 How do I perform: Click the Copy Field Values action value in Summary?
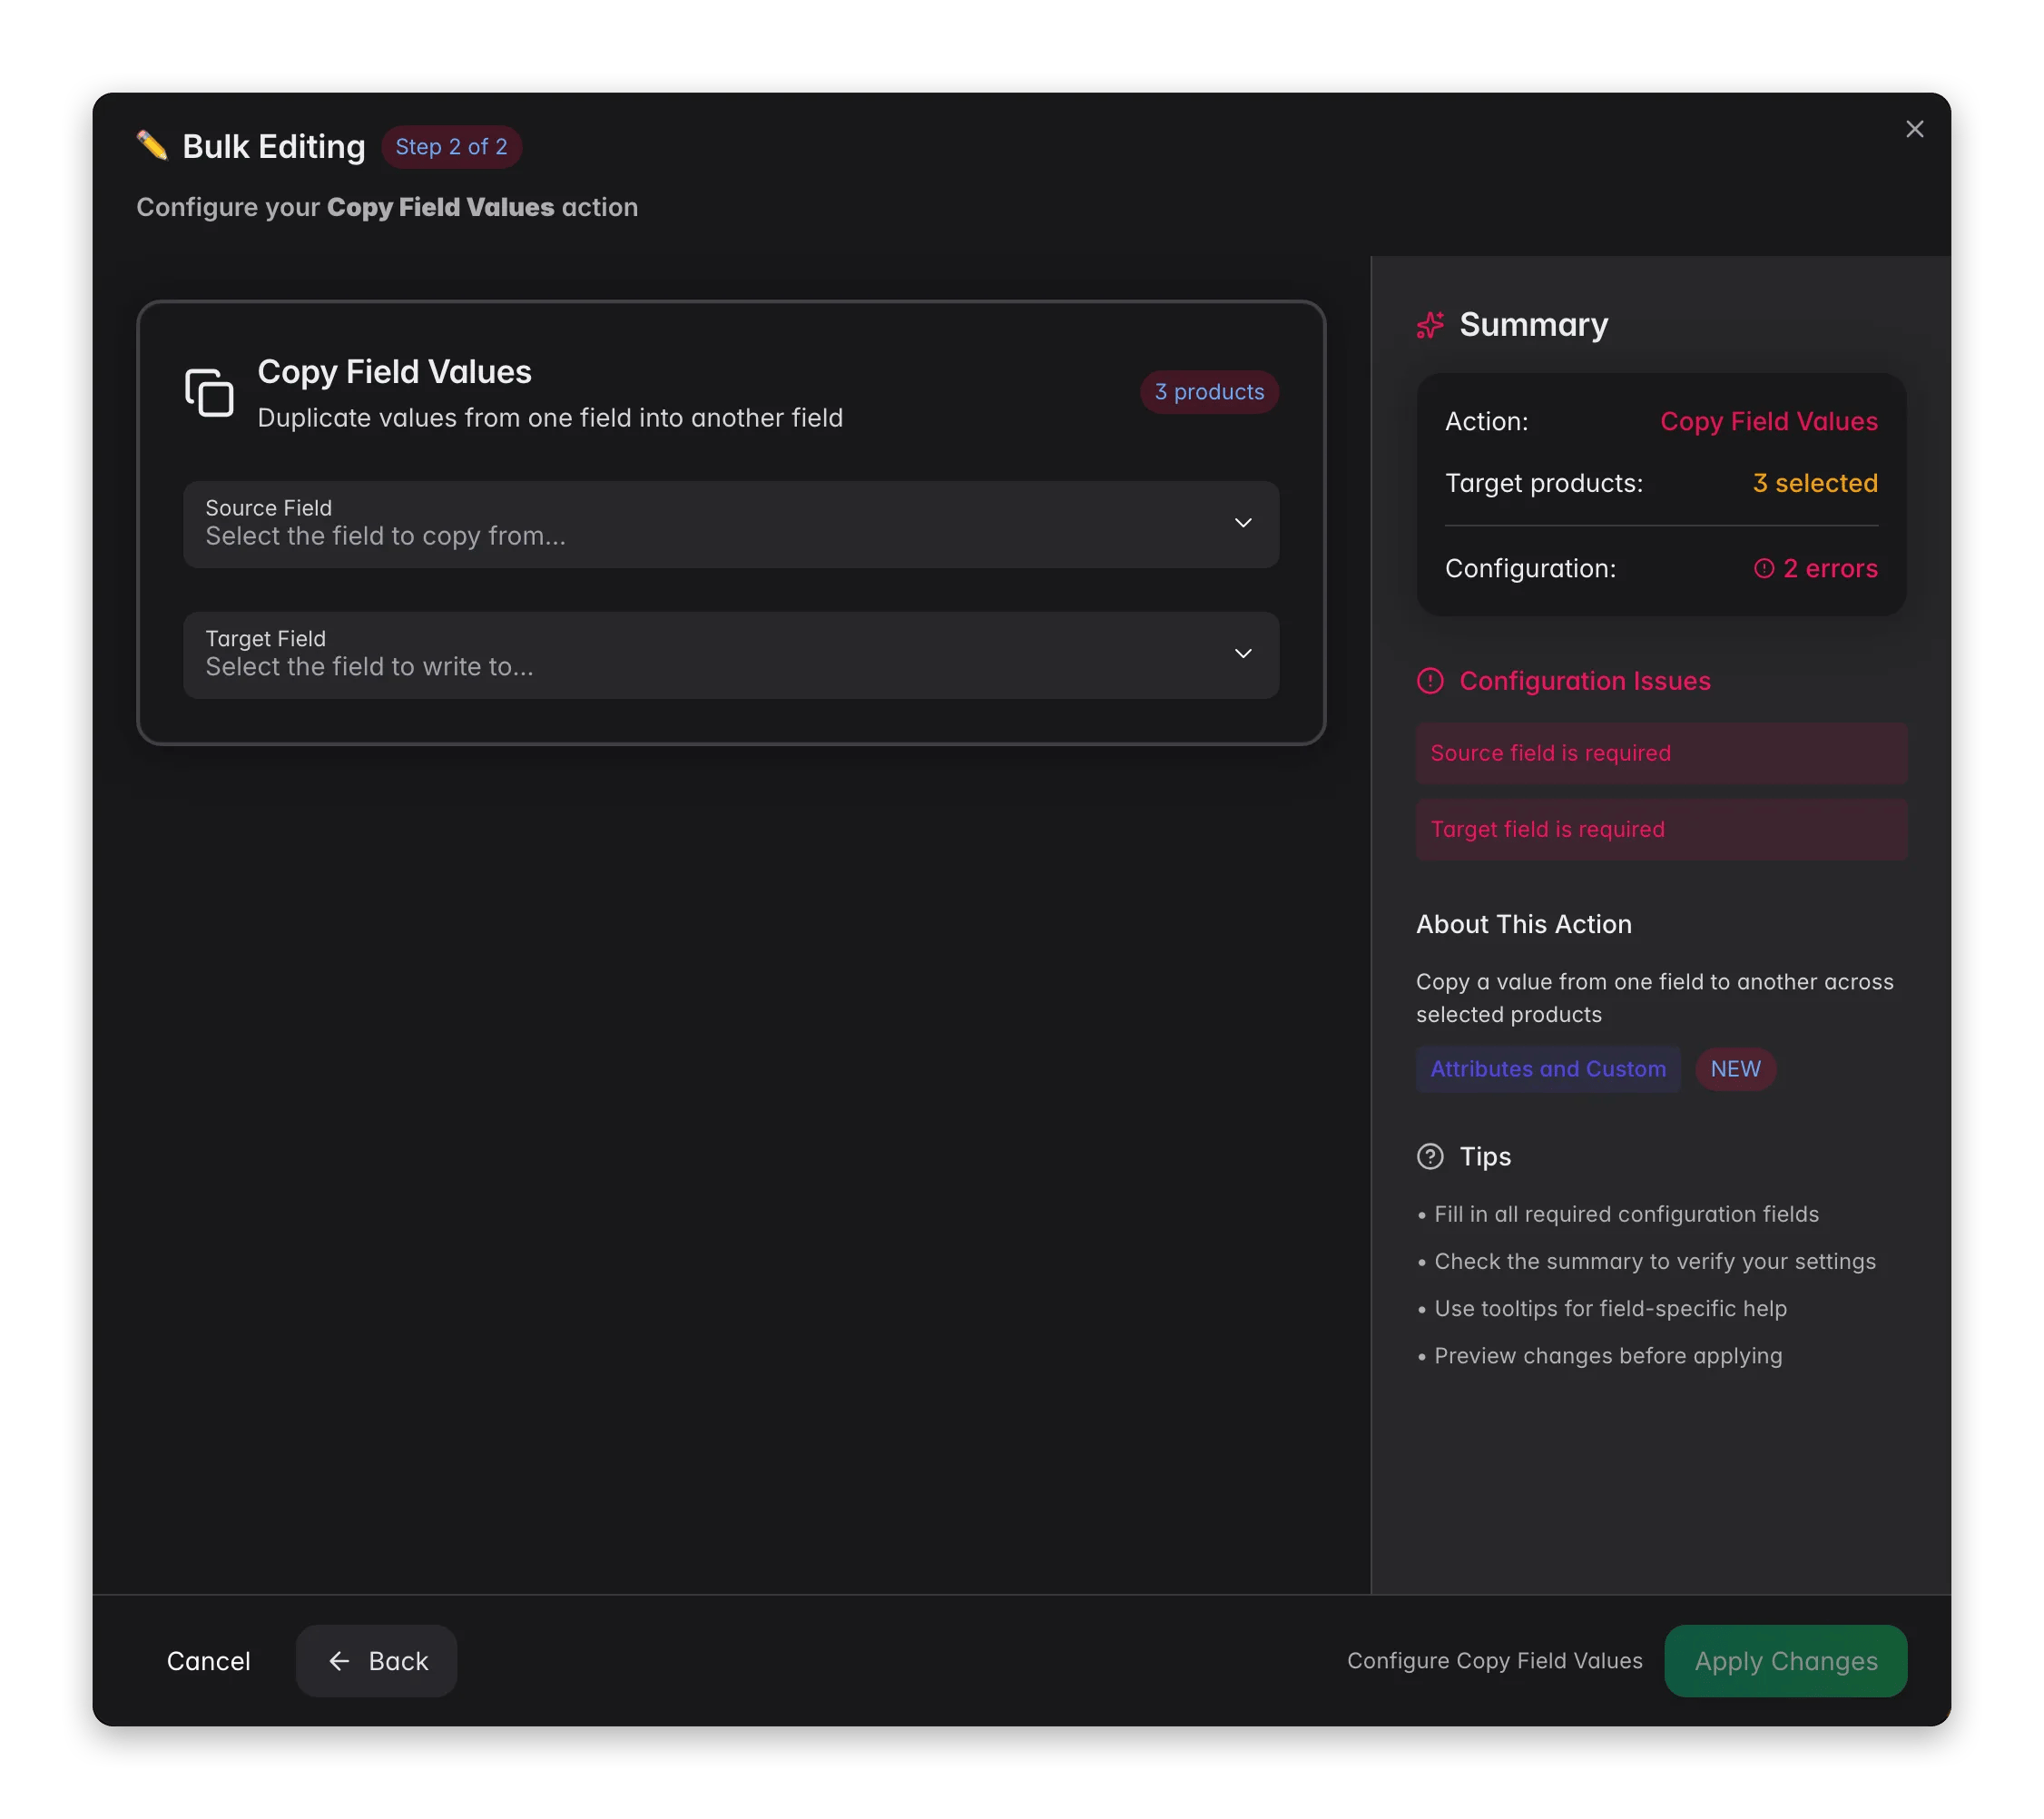1769,421
